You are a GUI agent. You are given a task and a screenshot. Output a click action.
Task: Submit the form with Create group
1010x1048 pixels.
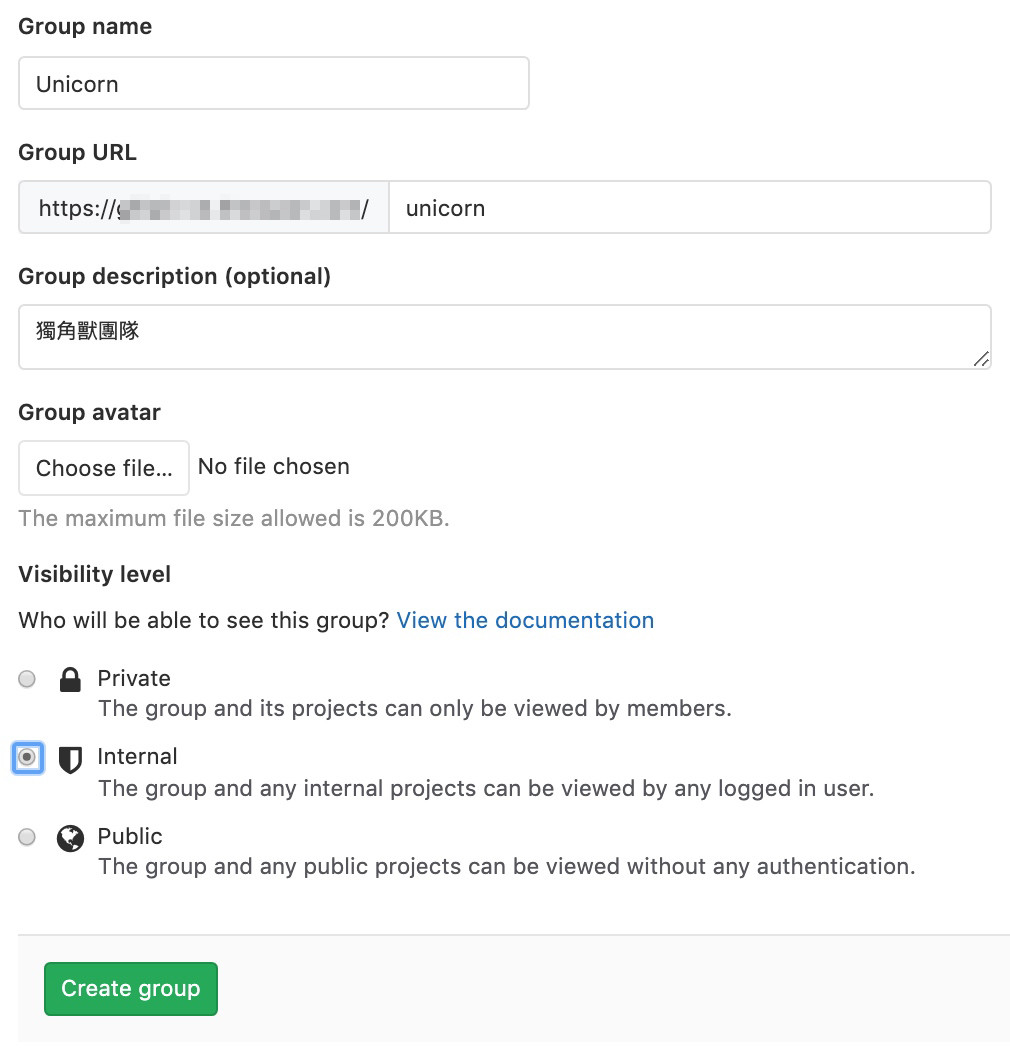130,988
